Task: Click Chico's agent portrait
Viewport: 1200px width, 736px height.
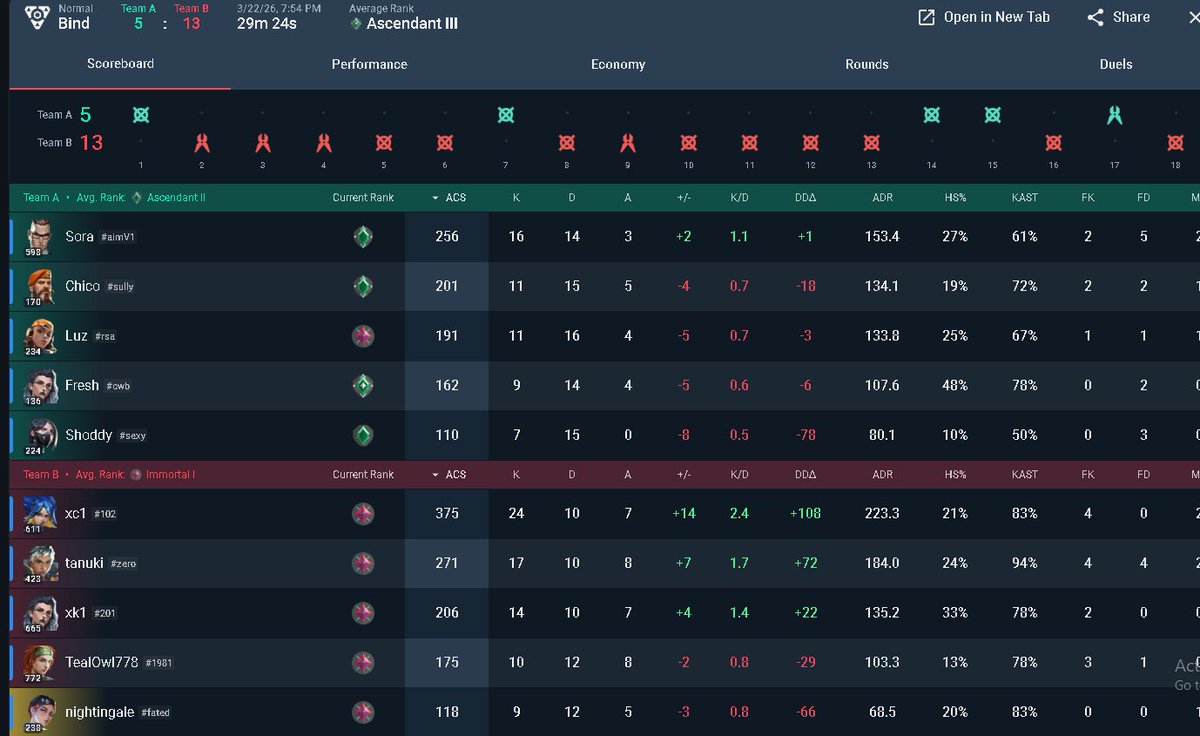Action: (40, 286)
